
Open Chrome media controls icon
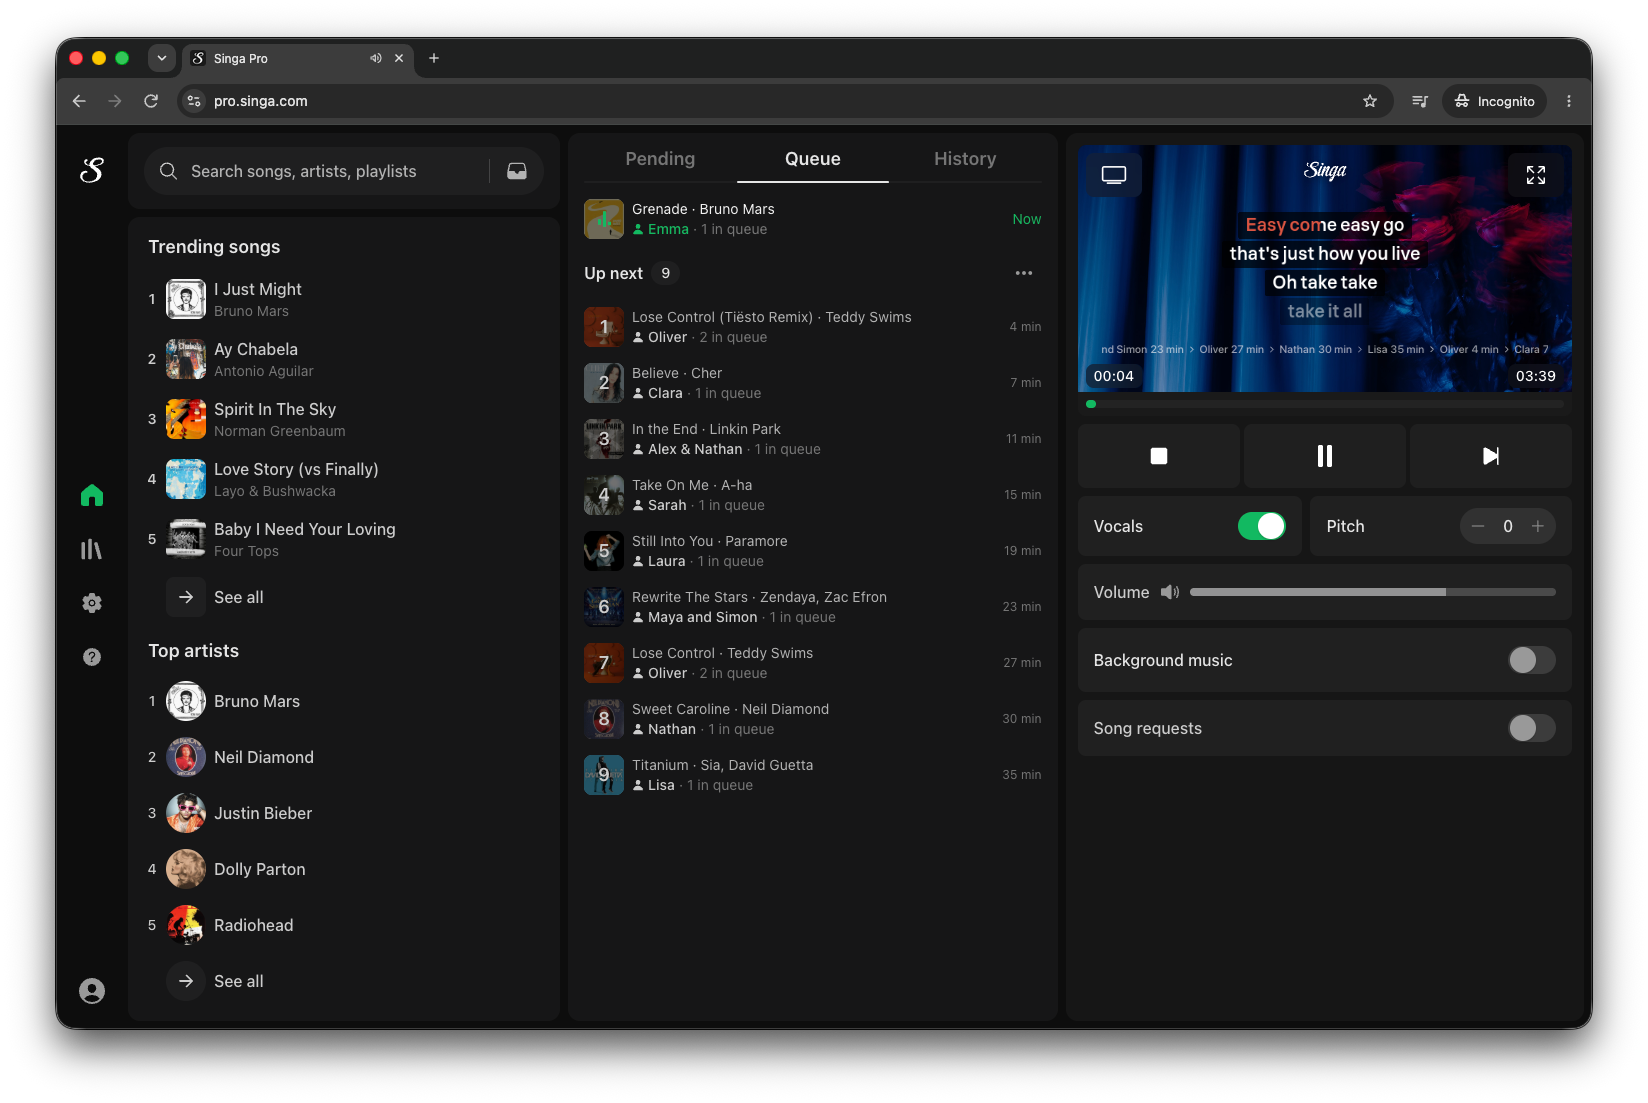point(1420,101)
